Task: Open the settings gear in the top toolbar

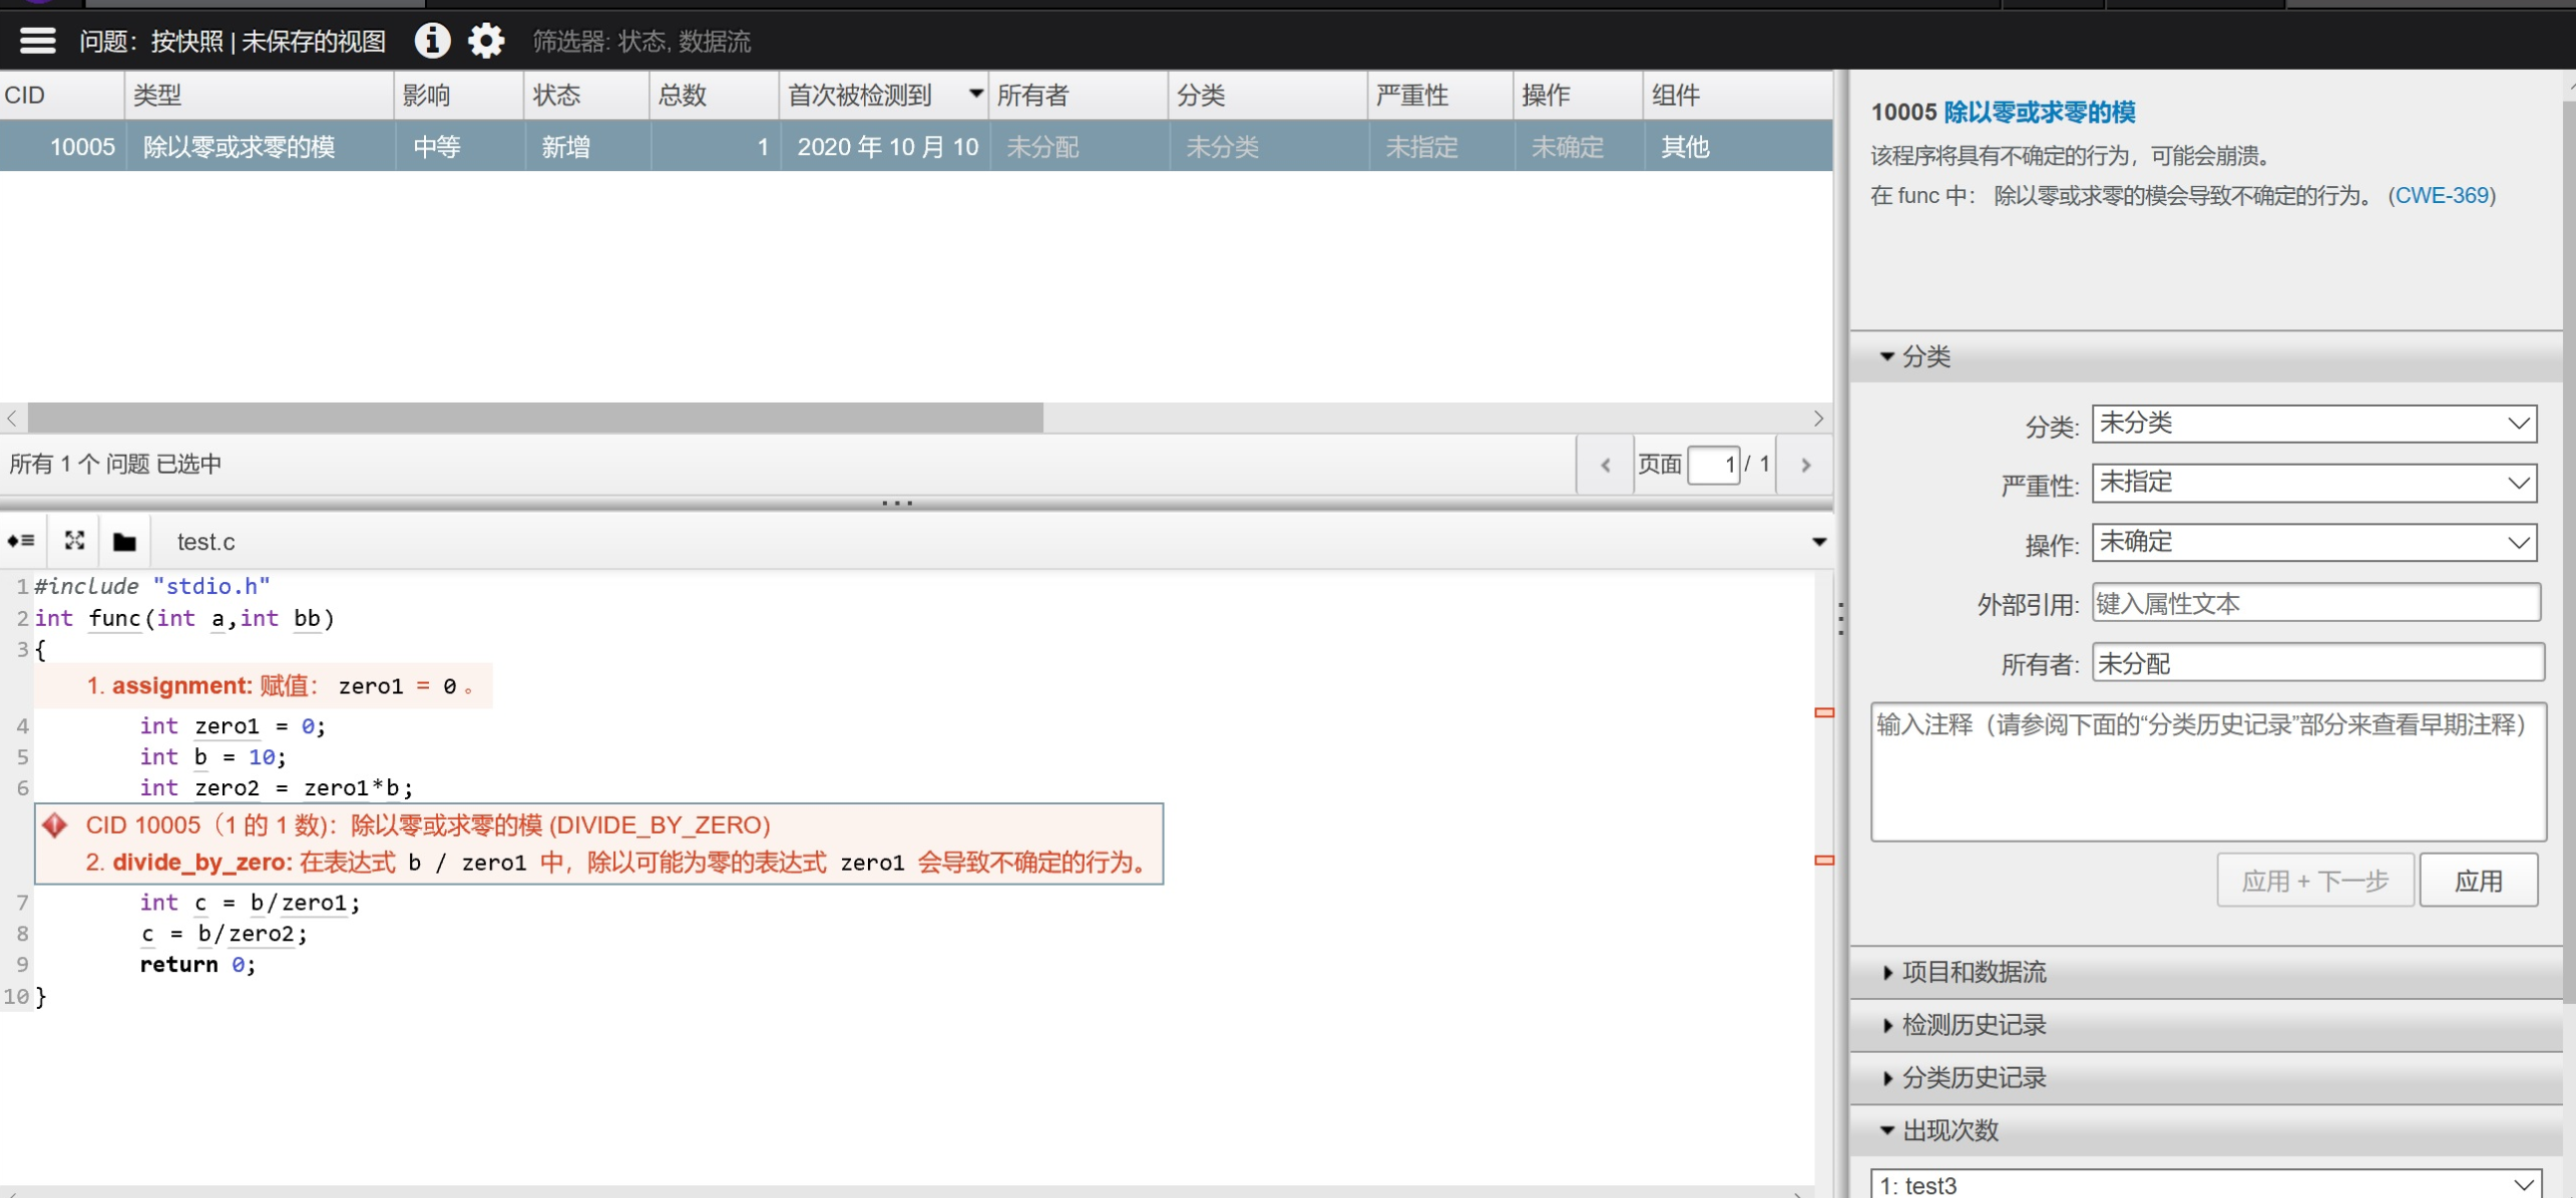Action: pyautogui.click(x=486, y=41)
